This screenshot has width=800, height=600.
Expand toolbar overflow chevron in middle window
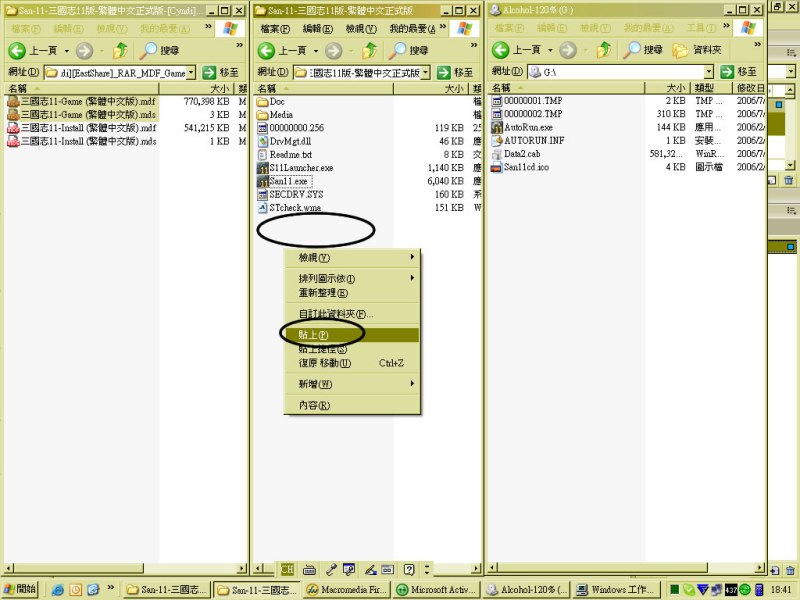(x=474, y=45)
